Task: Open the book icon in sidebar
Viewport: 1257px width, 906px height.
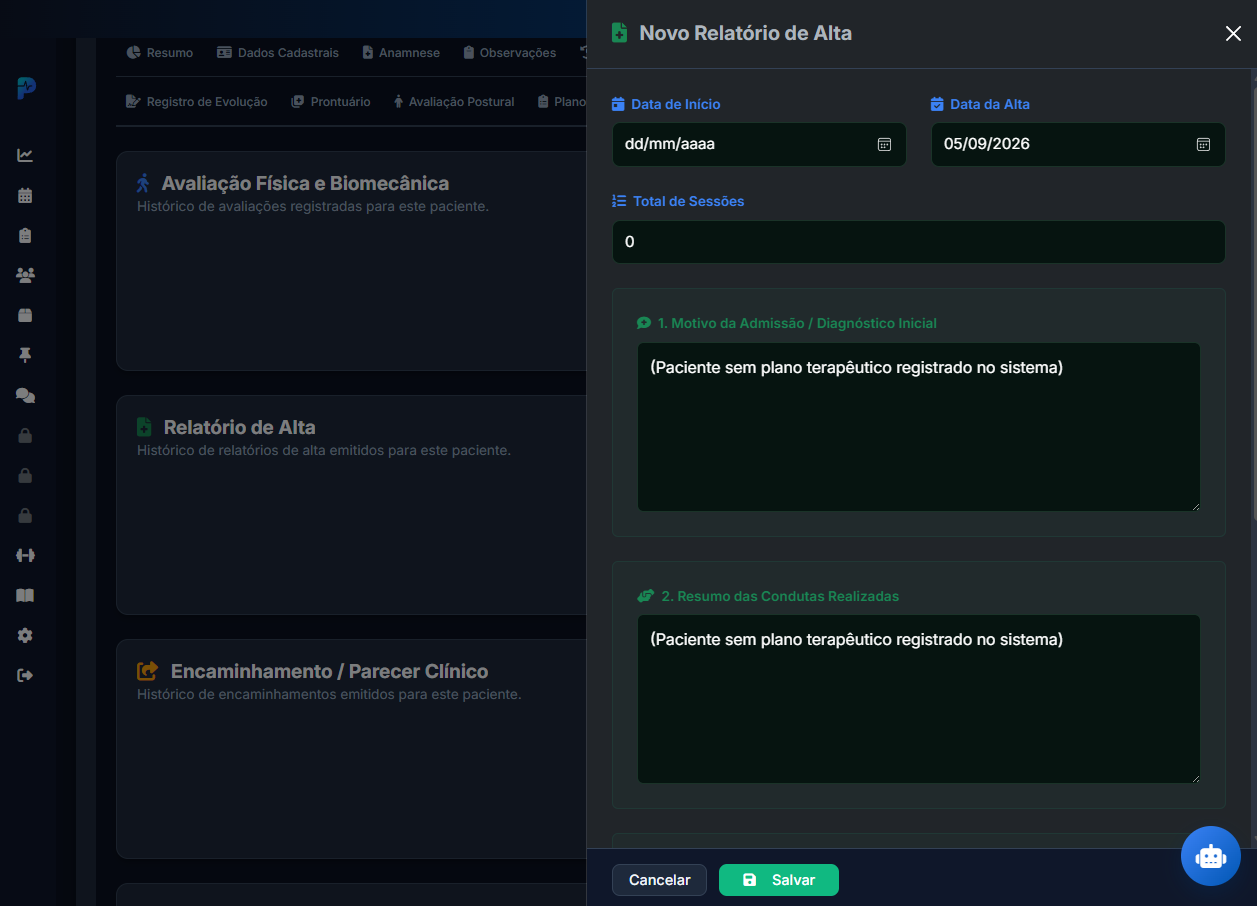Action: point(25,595)
